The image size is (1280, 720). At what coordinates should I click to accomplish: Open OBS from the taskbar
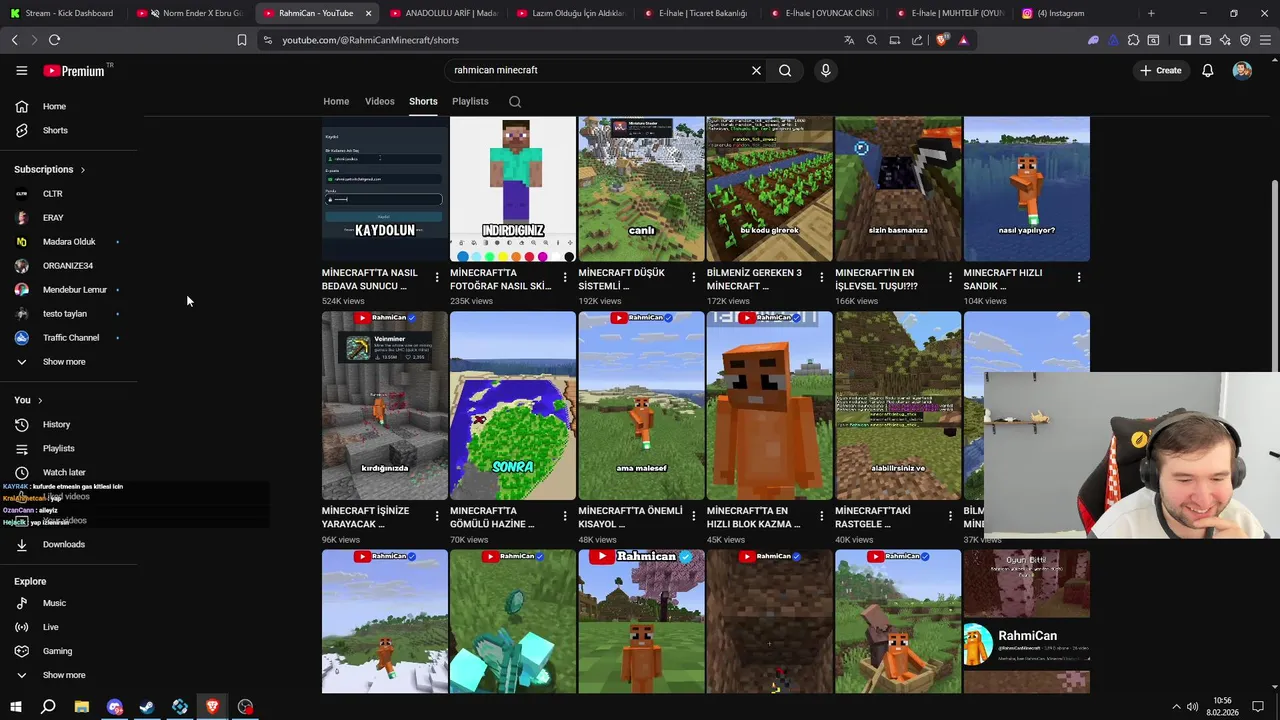[245, 707]
